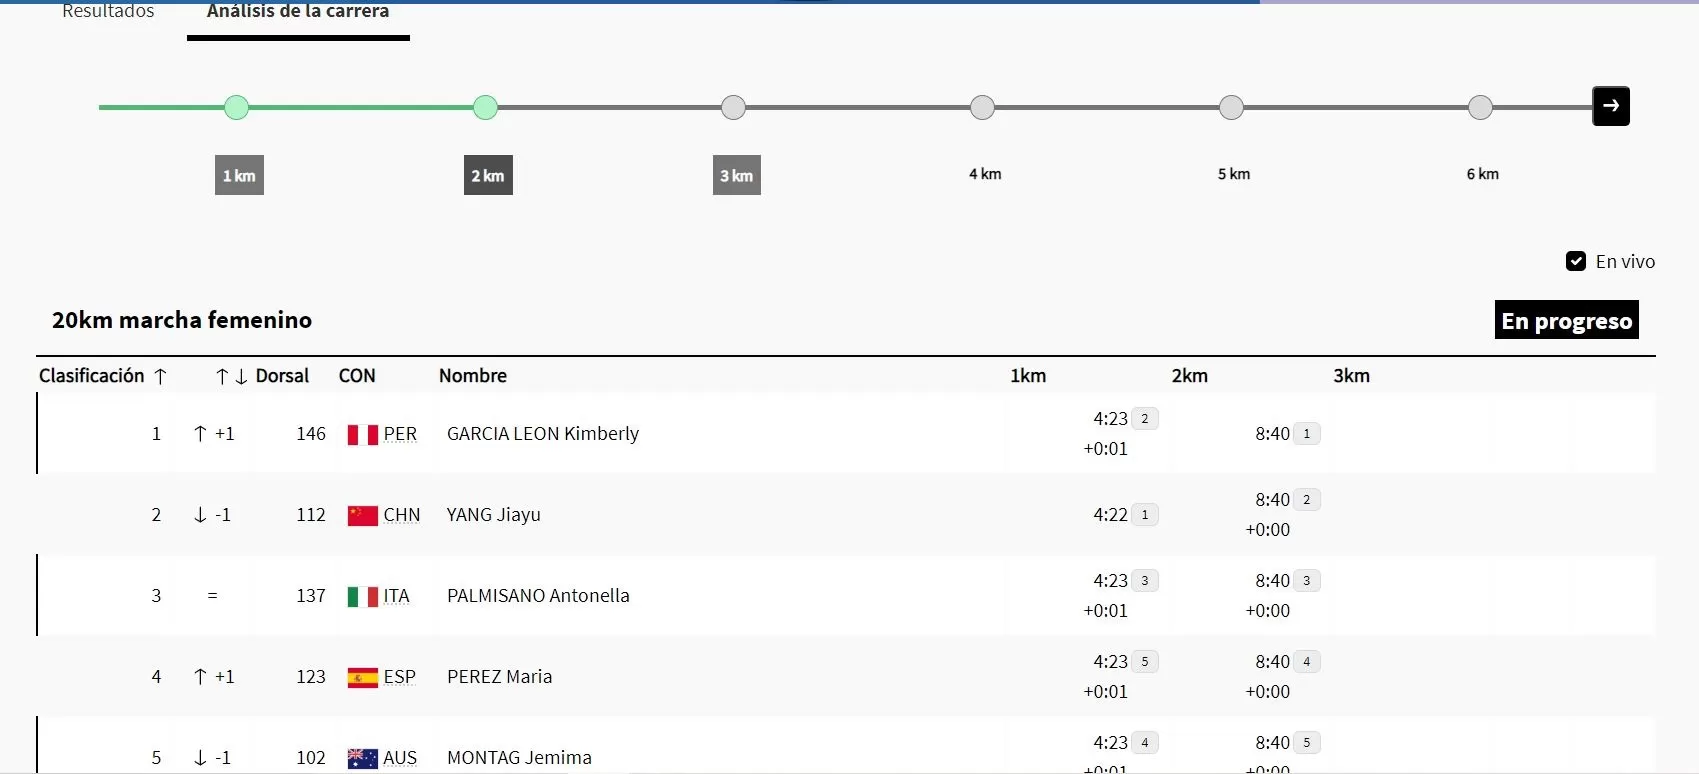Click the PER country code
This screenshot has width=1699, height=774.
click(x=400, y=434)
